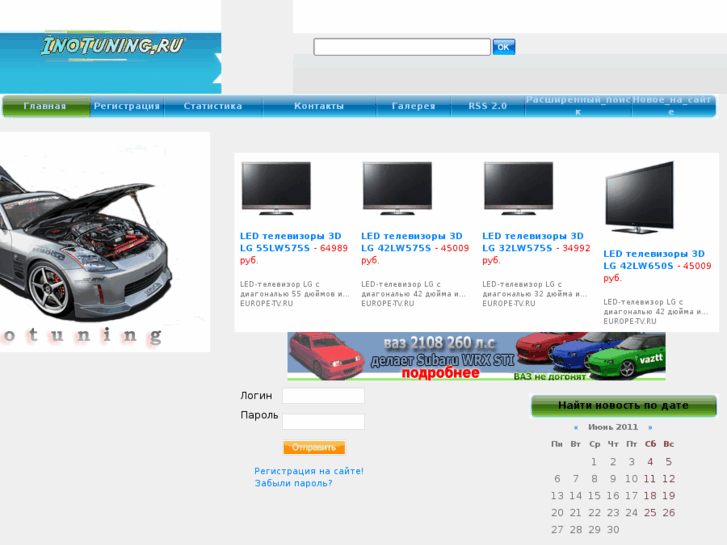The height and width of the screenshot is (545, 727).
Task: Click the LG 42LW575S TV thumbnail
Action: [397, 188]
